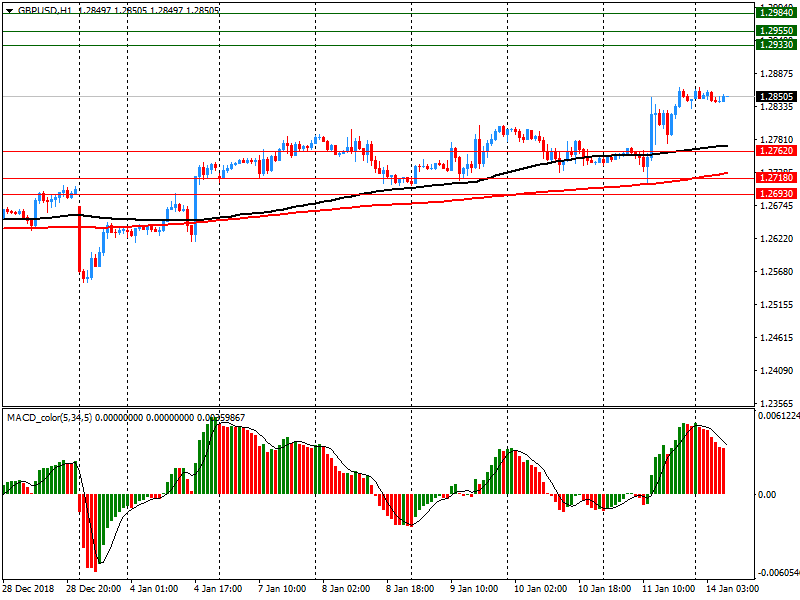Select the 1.27620 red price level label

777,151
